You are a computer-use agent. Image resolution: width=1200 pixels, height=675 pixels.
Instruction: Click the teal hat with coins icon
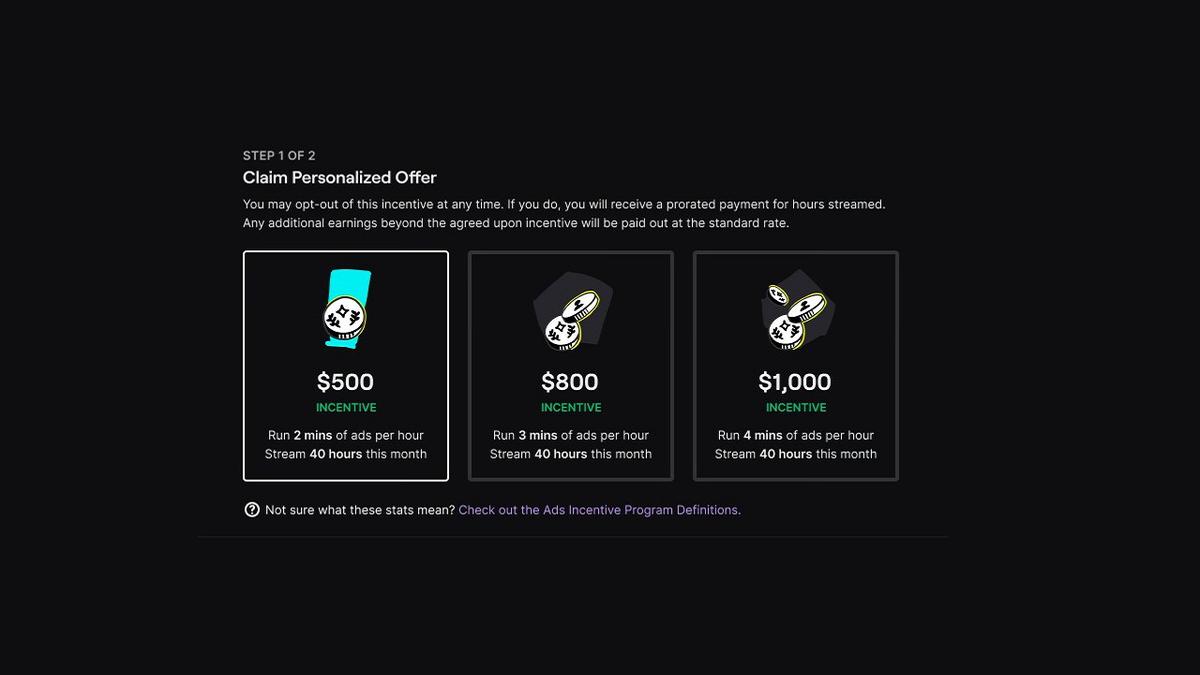pyautogui.click(x=346, y=309)
